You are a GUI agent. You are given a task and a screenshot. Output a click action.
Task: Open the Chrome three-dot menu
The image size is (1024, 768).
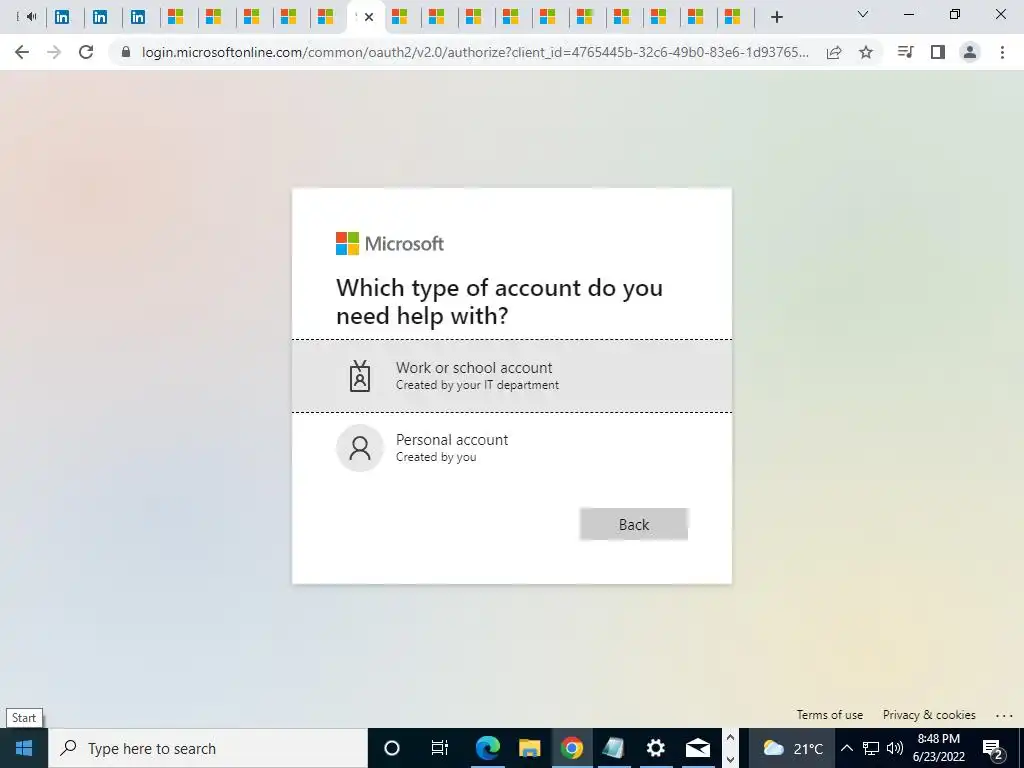[x=1002, y=52]
